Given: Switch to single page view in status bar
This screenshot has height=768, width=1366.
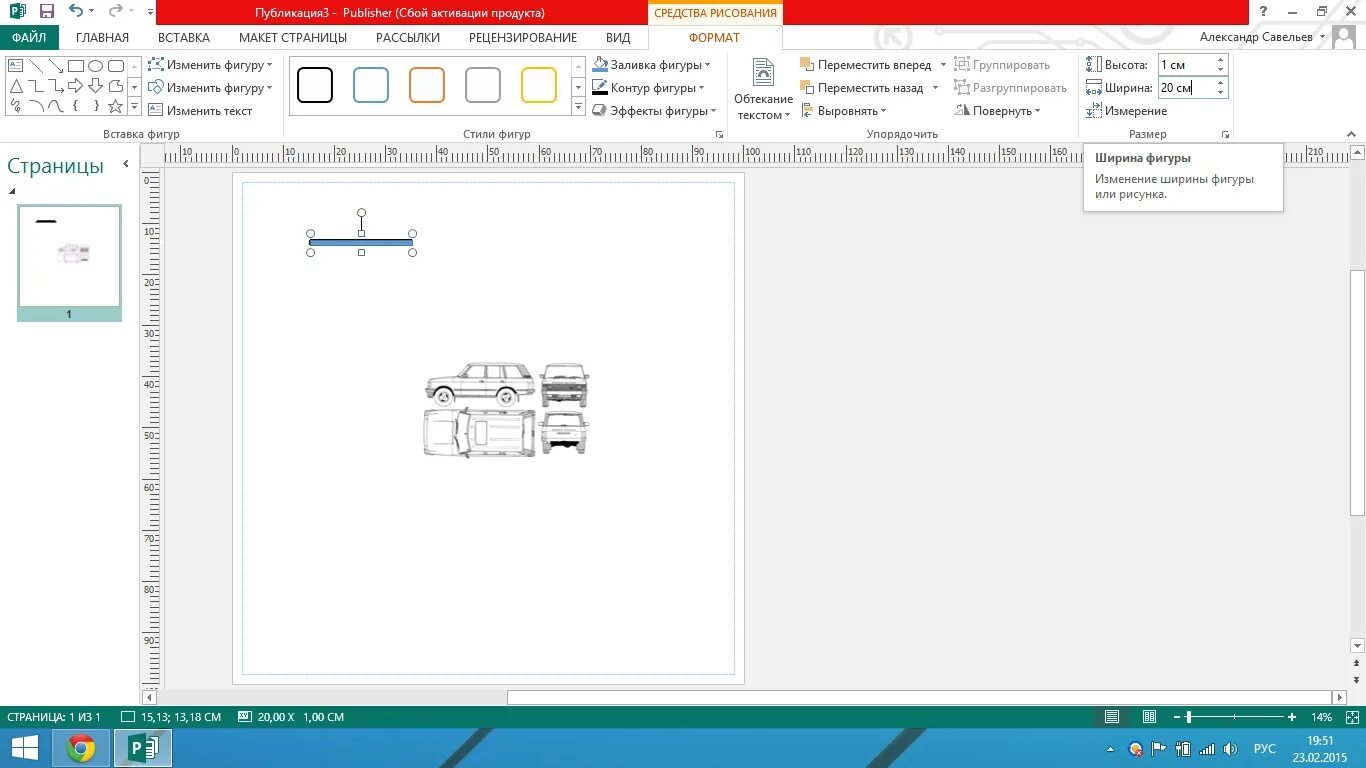Looking at the screenshot, I should 1112,717.
